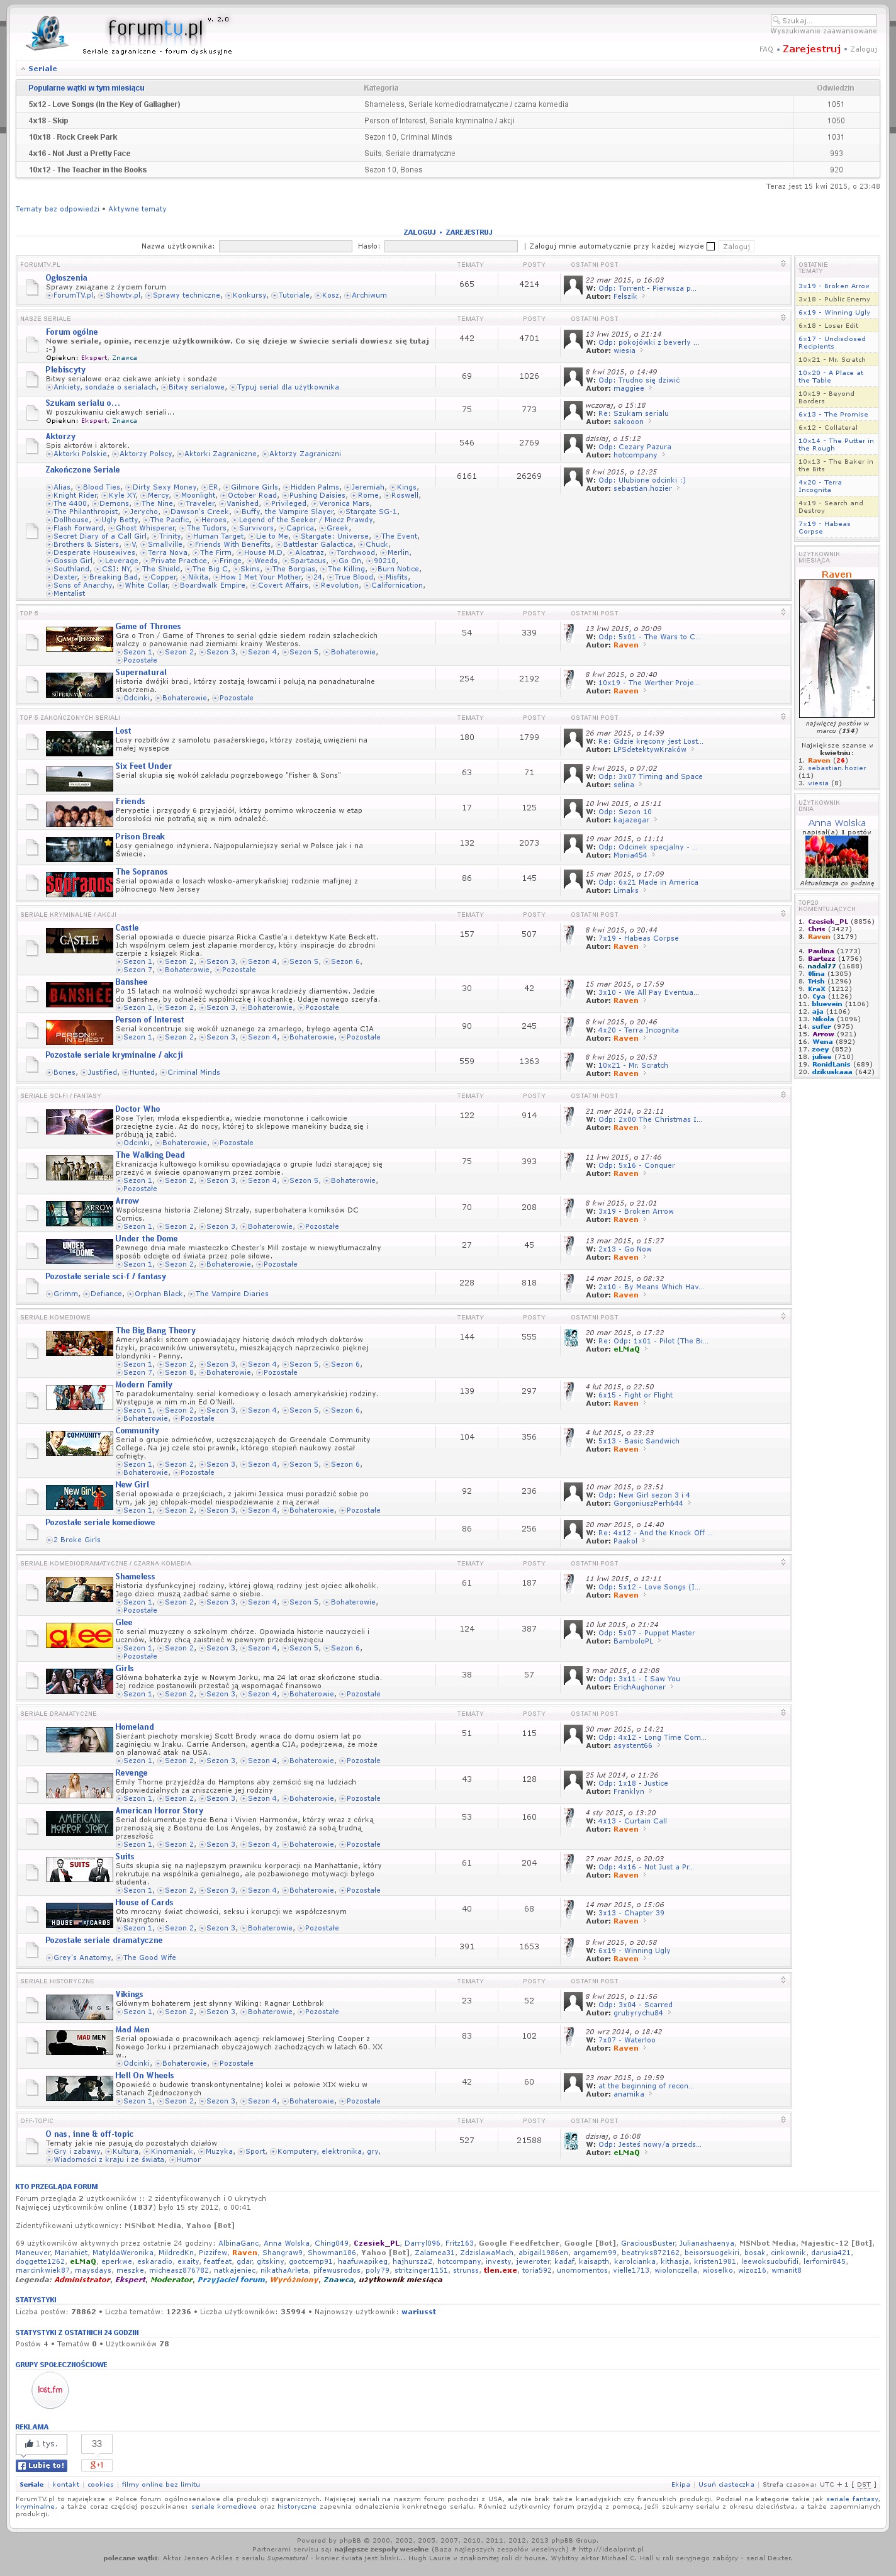Image resolution: width=896 pixels, height=2576 pixels.
Task: Open the last.fm group icon
Action: pyautogui.click(x=50, y=2390)
